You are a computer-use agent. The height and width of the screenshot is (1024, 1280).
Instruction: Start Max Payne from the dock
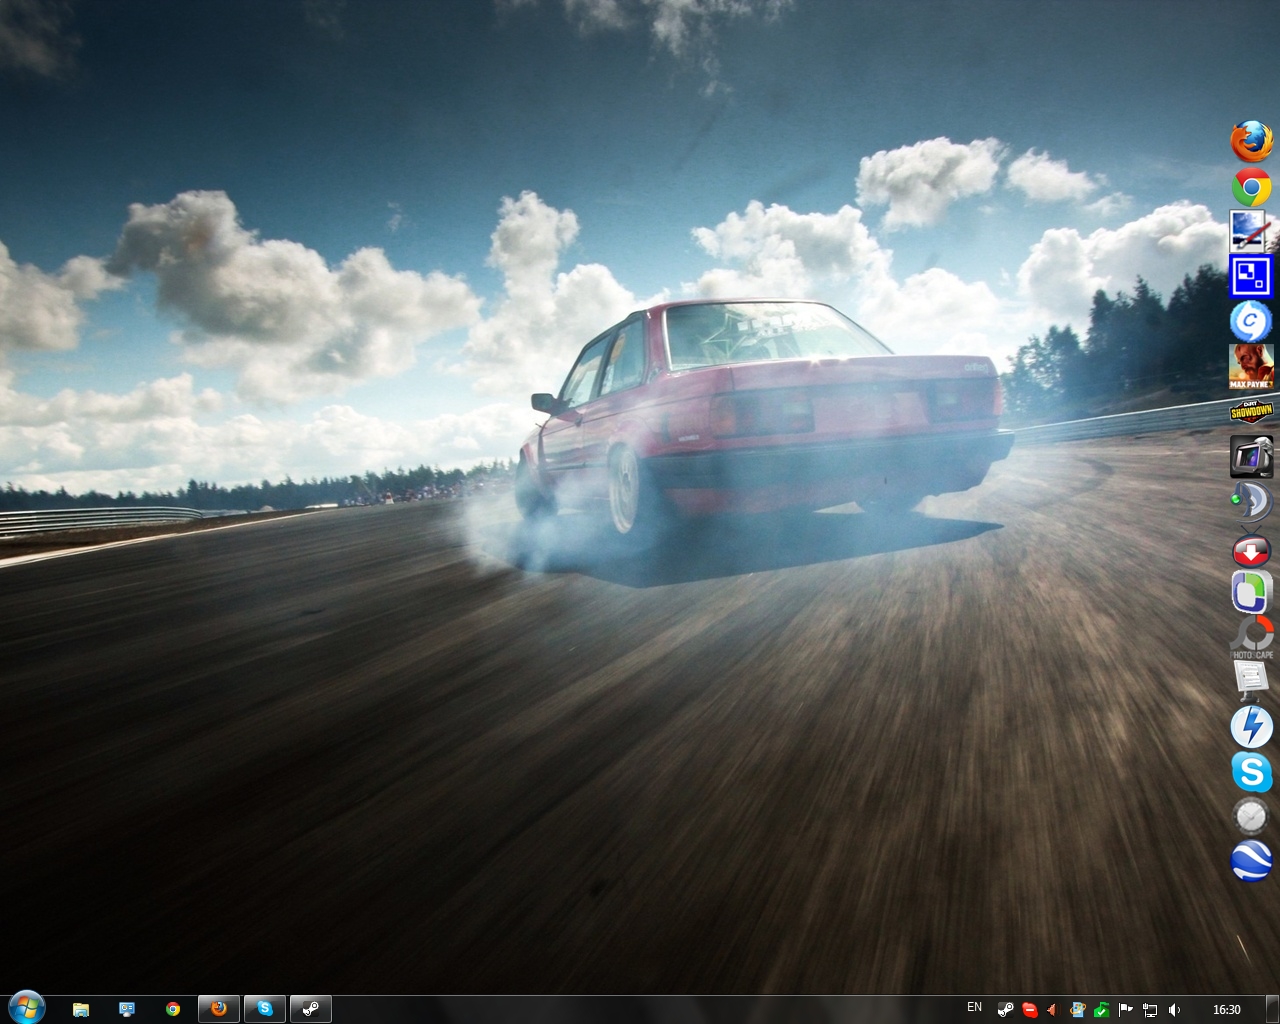1251,366
